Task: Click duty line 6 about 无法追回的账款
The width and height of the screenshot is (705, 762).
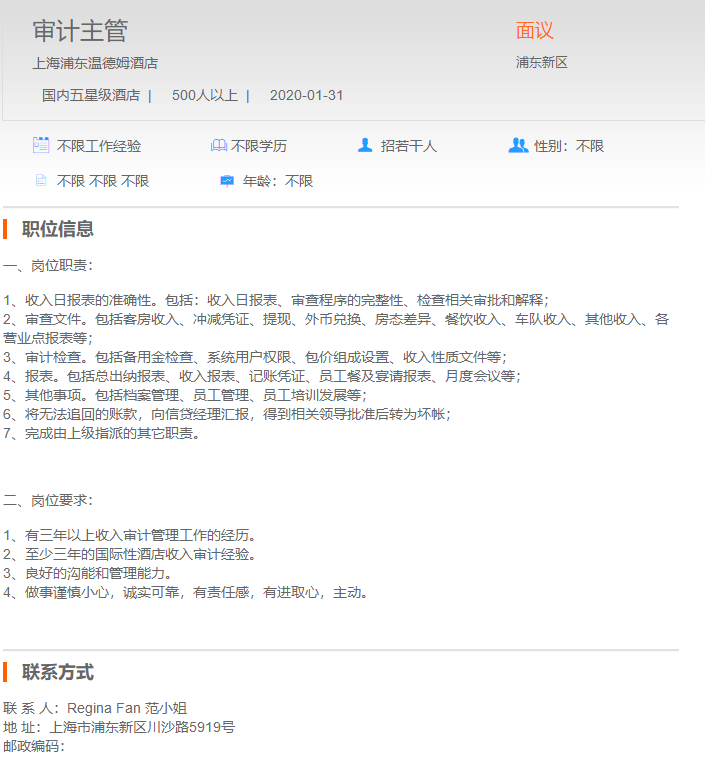Action: point(227,414)
